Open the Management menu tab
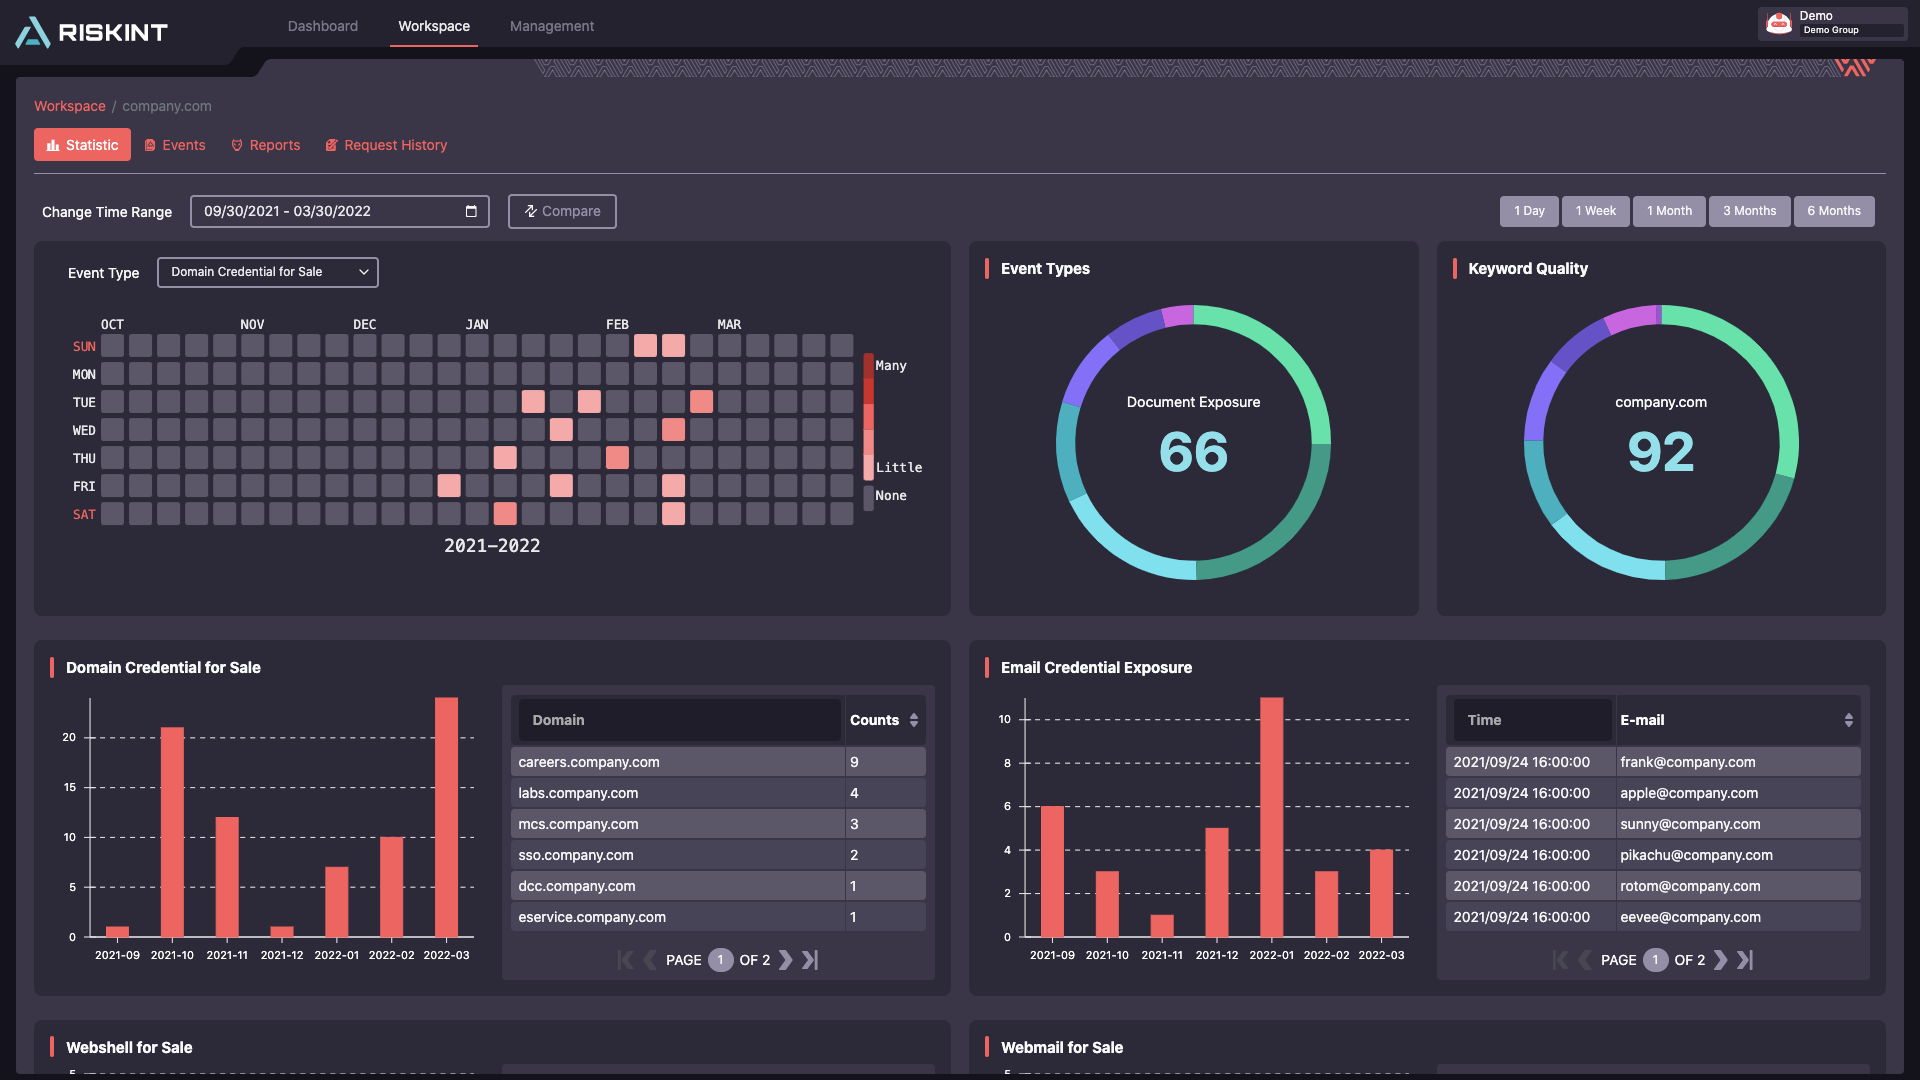This screenshot has width=1920, height=1080. [551, 26]
